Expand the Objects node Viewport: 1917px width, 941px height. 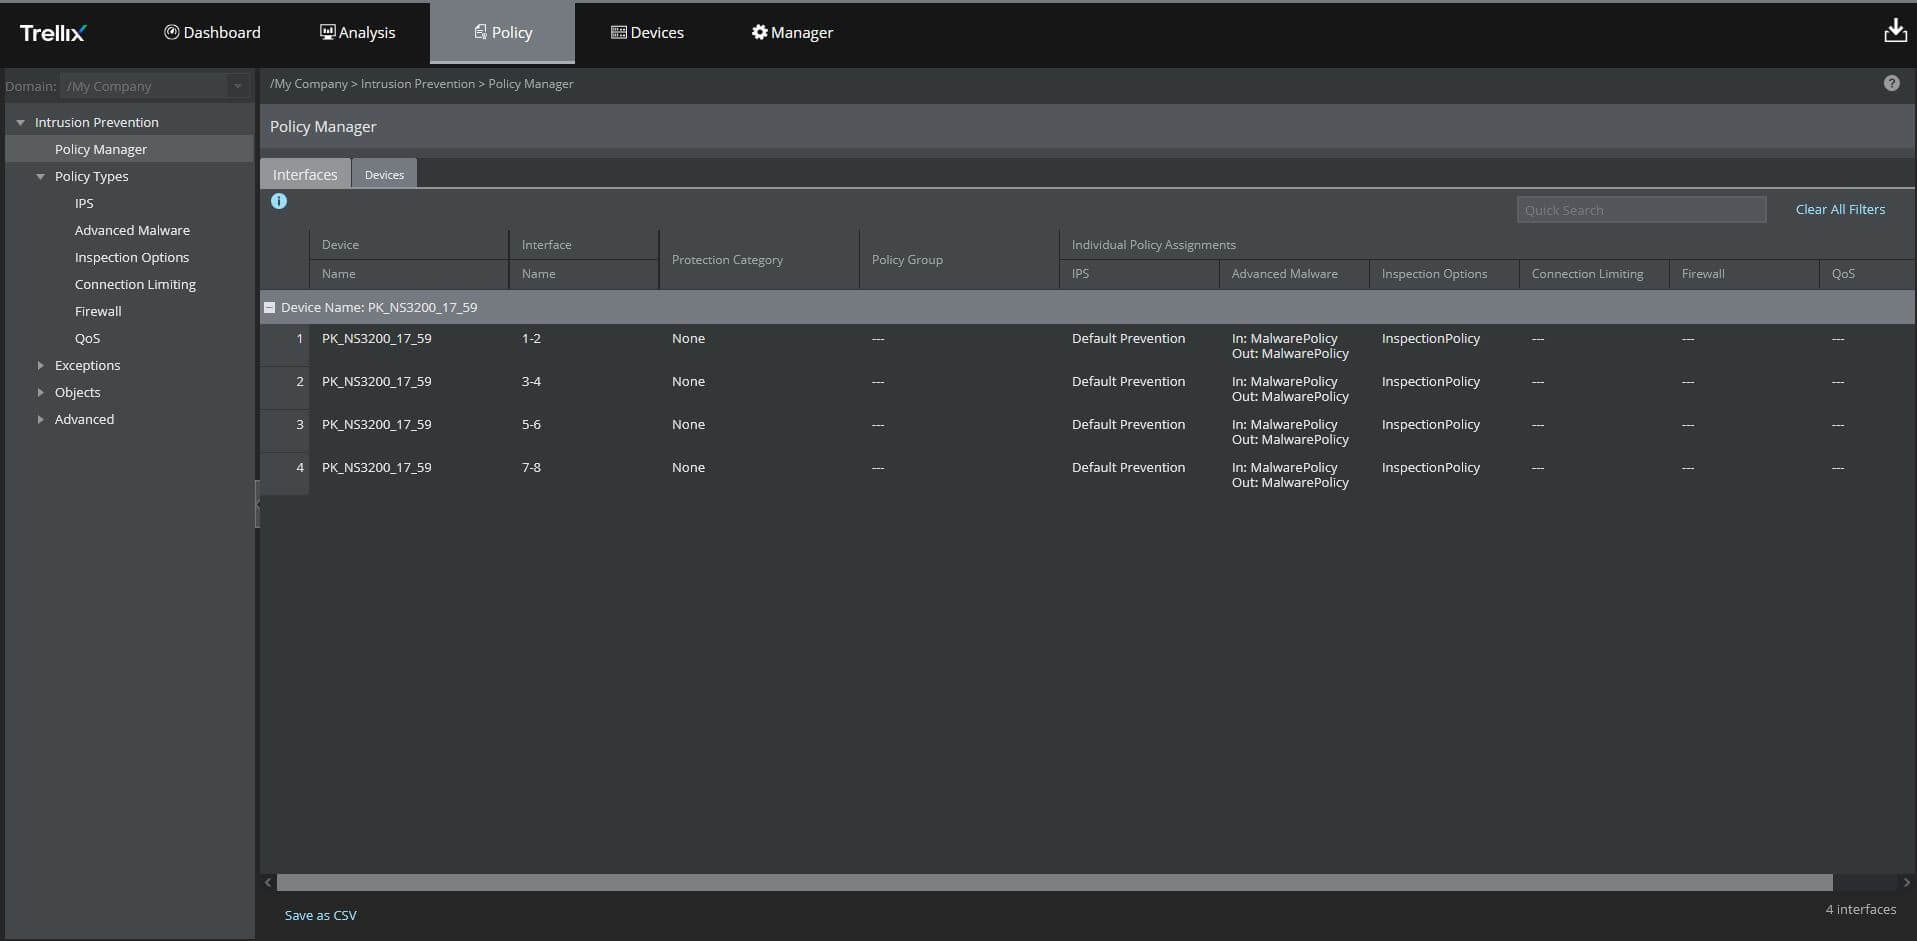click(x=40, y=392)
